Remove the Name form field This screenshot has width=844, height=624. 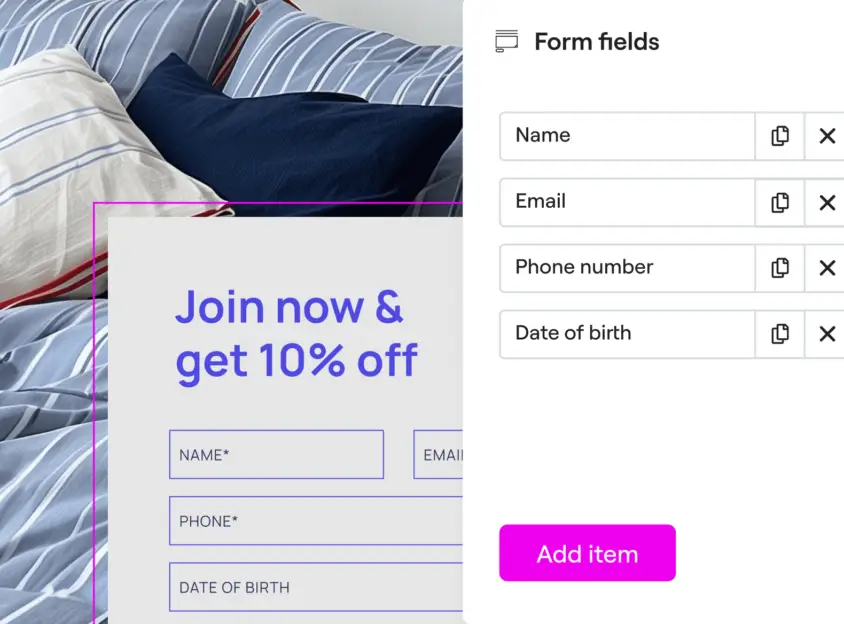pyautogui.click(x=827, y=136)
